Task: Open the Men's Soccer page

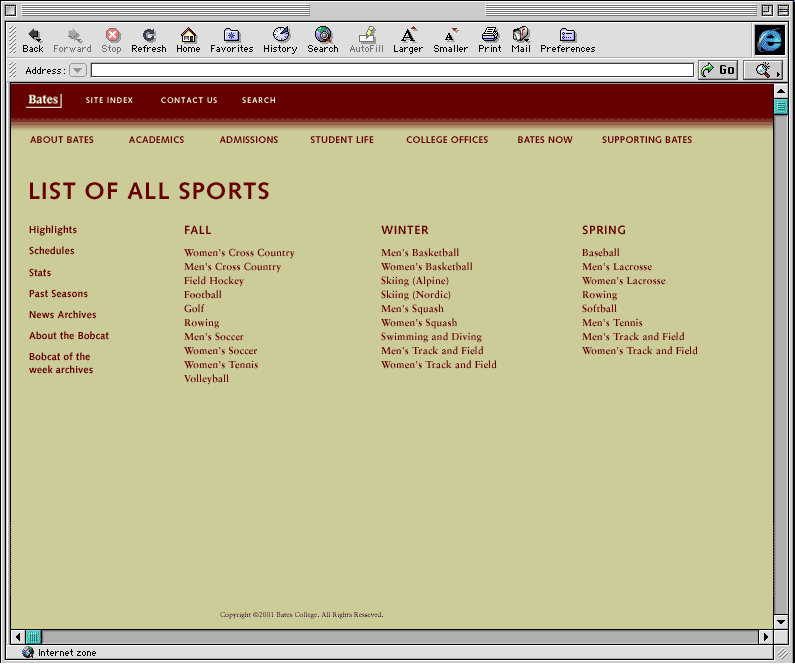Action: (213, 337)
